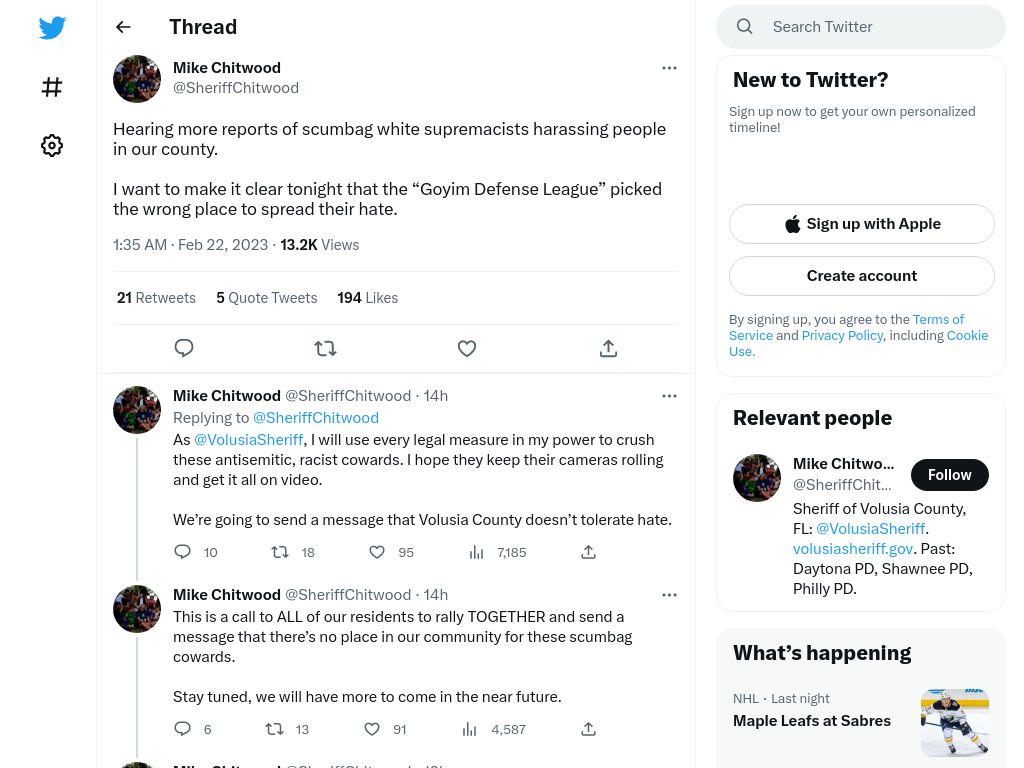Click the Search Twitter field
1024x768 pixels.
click(861, 27)
